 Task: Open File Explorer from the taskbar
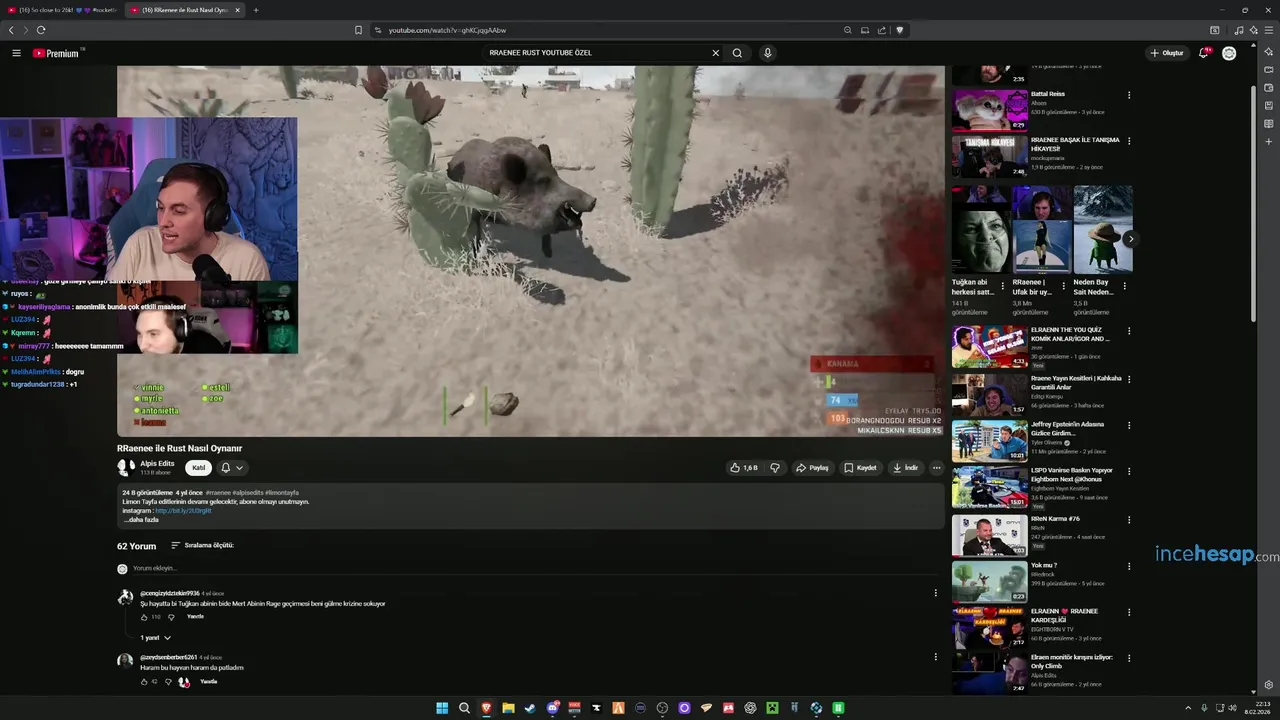tap(508, 708)
